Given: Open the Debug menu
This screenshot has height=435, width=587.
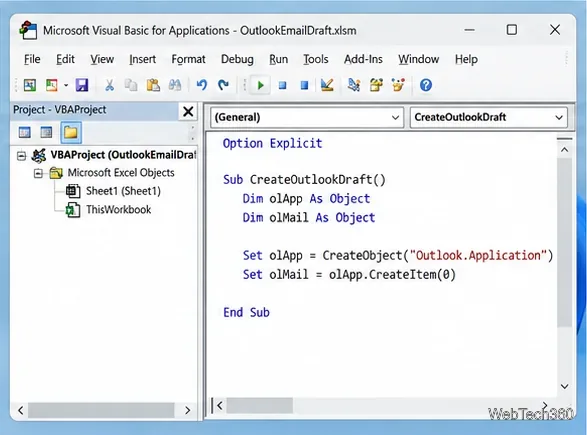Looking at the screenshot, I should pos(237,59).
